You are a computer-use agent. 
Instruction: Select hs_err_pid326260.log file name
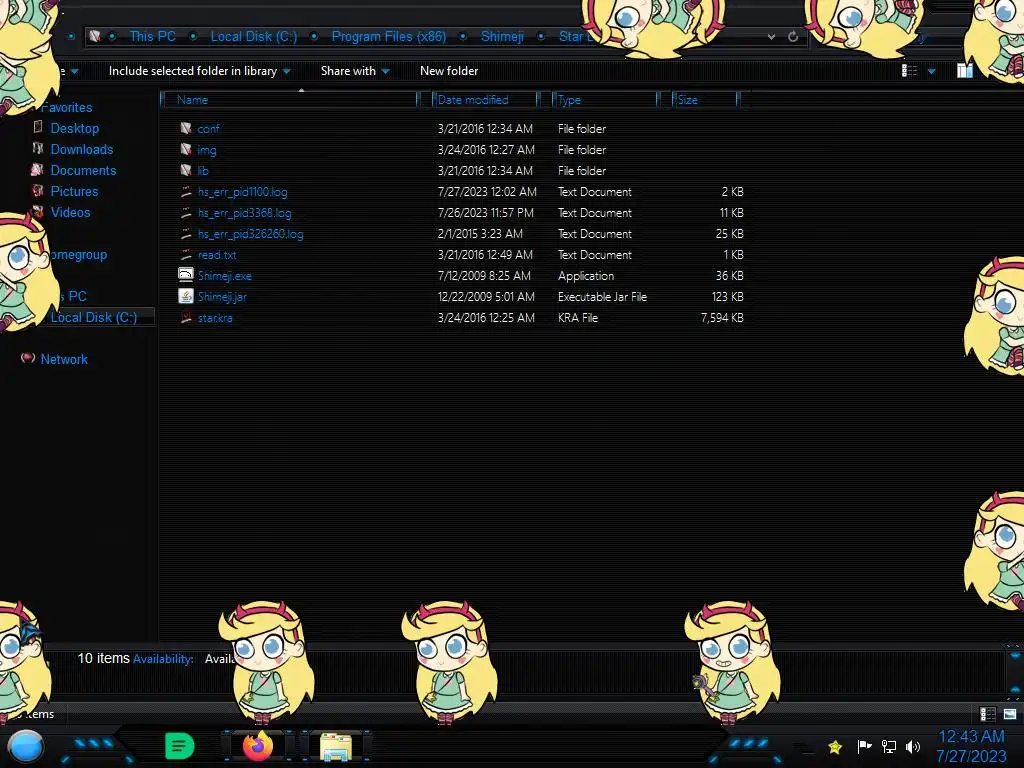(250, 234)
